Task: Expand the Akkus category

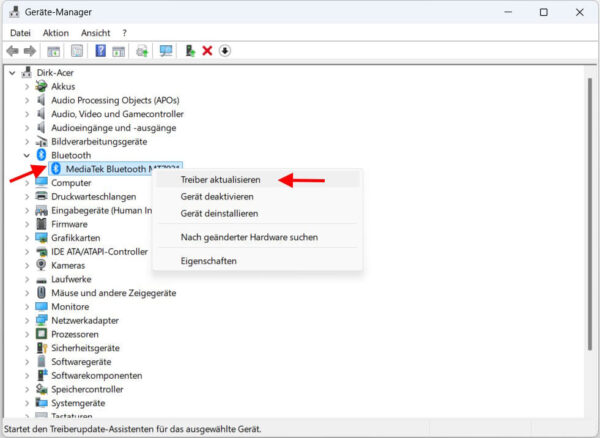Action: 27,86
